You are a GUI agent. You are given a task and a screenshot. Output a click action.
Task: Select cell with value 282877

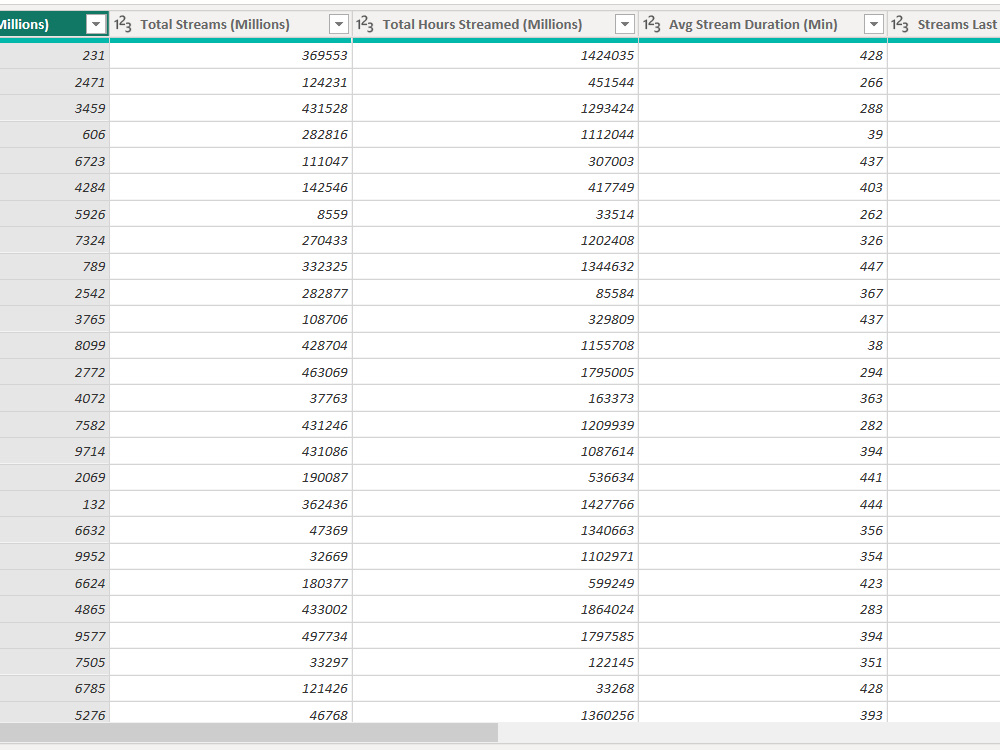tap(231, 293)
